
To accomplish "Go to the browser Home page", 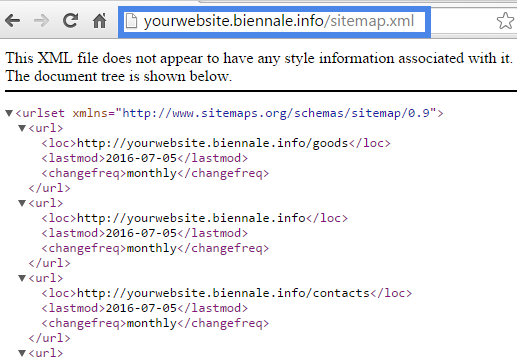I will point(99,21).
